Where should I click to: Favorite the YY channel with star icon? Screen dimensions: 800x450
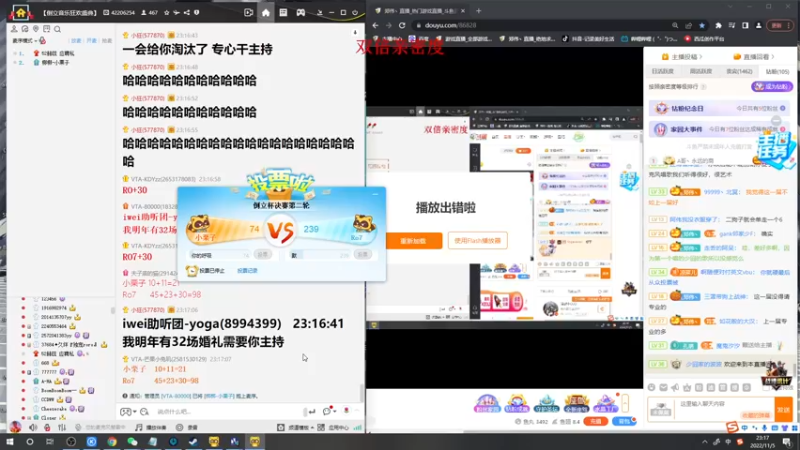click(166, 13)
